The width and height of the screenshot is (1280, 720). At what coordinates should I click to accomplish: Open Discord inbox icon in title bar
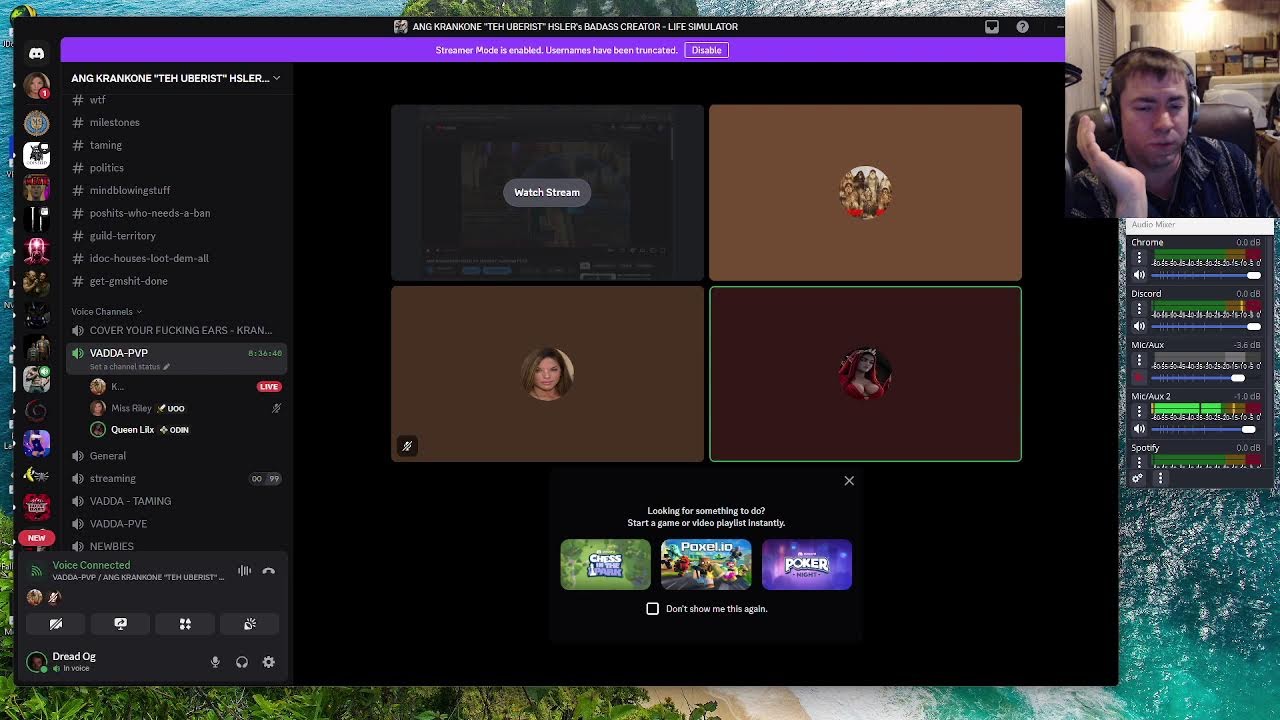[x=992, y=27]
